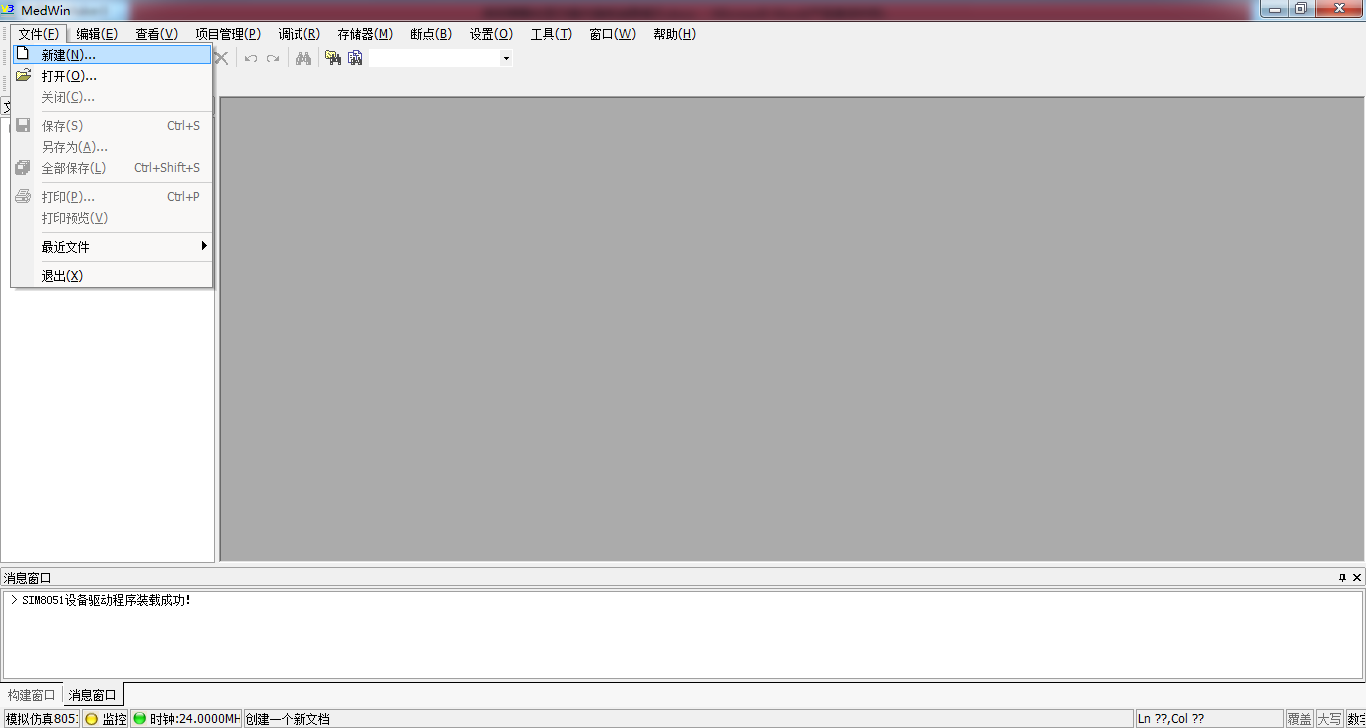Switch to the 消息窗口 tab

click(x=93, y=695)
